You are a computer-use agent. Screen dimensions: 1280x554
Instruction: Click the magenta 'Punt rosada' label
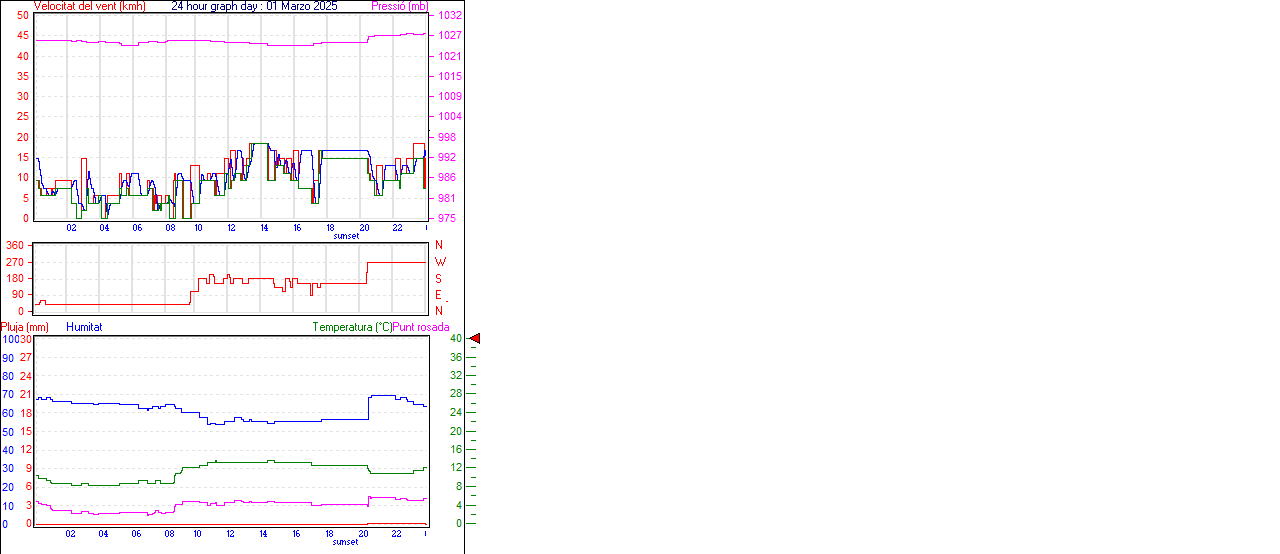click(421, 327)
